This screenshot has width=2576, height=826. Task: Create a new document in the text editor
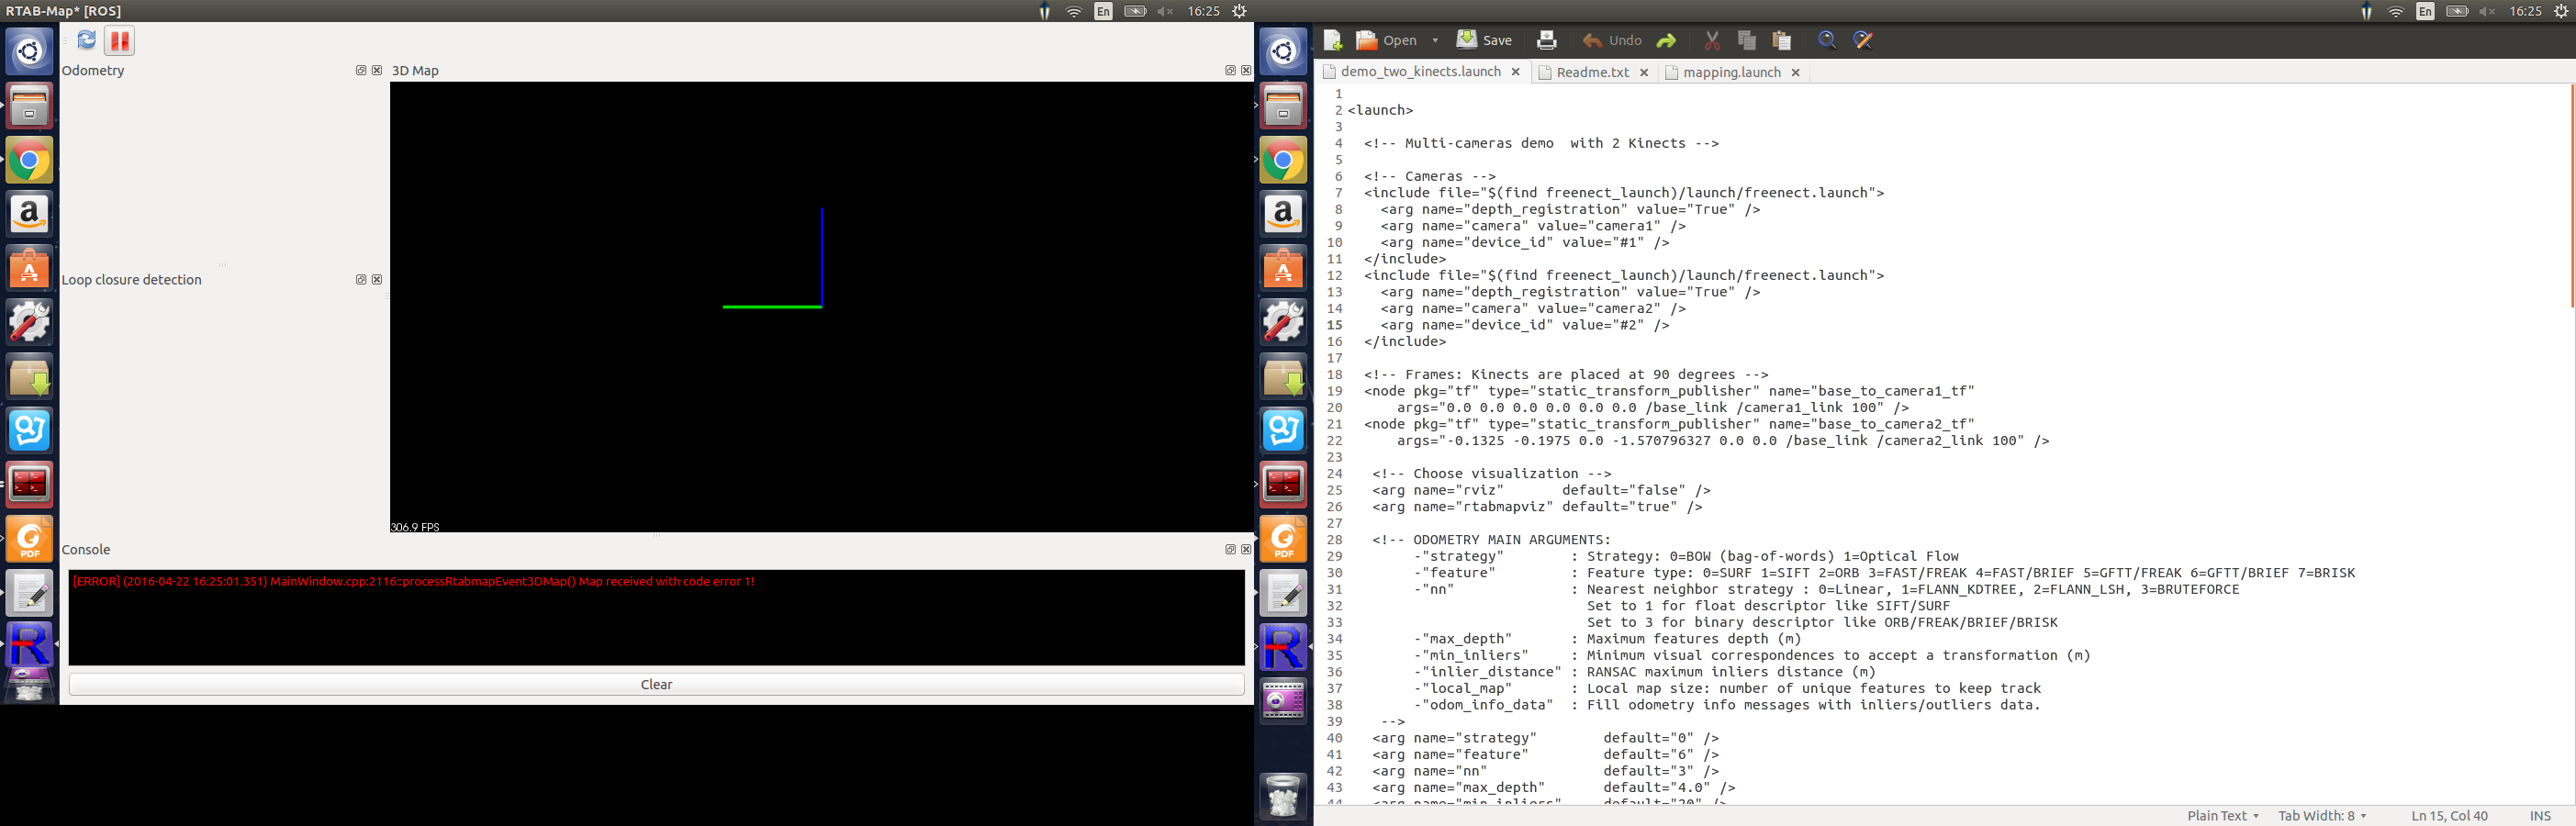pos(1332,40)
